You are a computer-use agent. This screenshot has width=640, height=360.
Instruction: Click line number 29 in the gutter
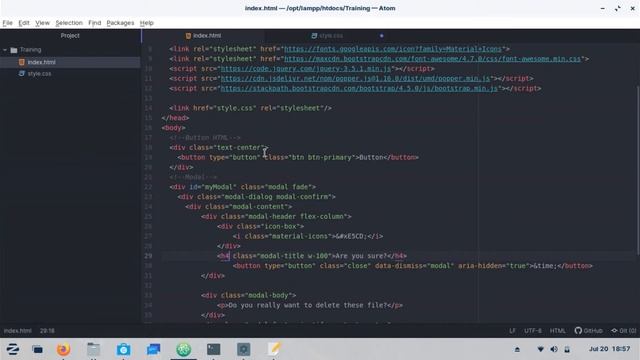point(148,256)
